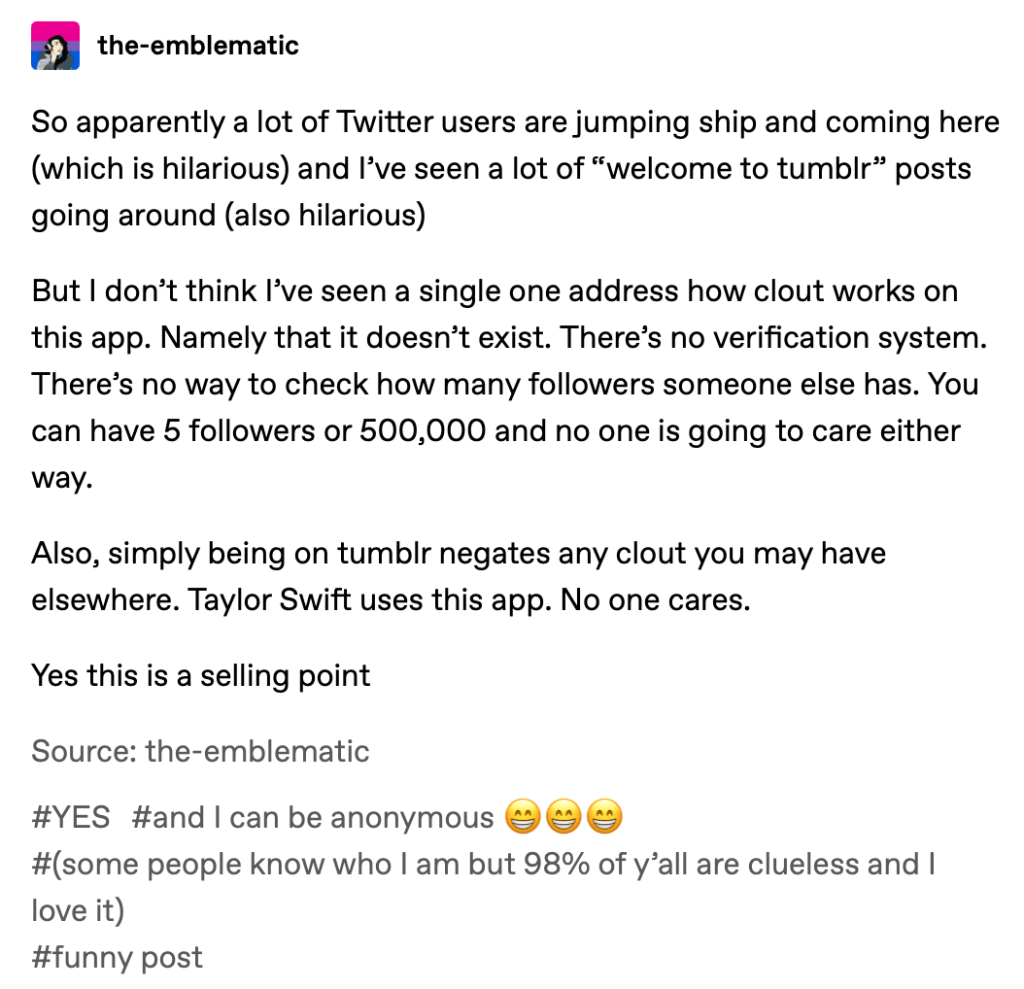Click the the-emblematic profile avatar
Image resolution: width=1024 pixels, height=989 pixels.
55,45
